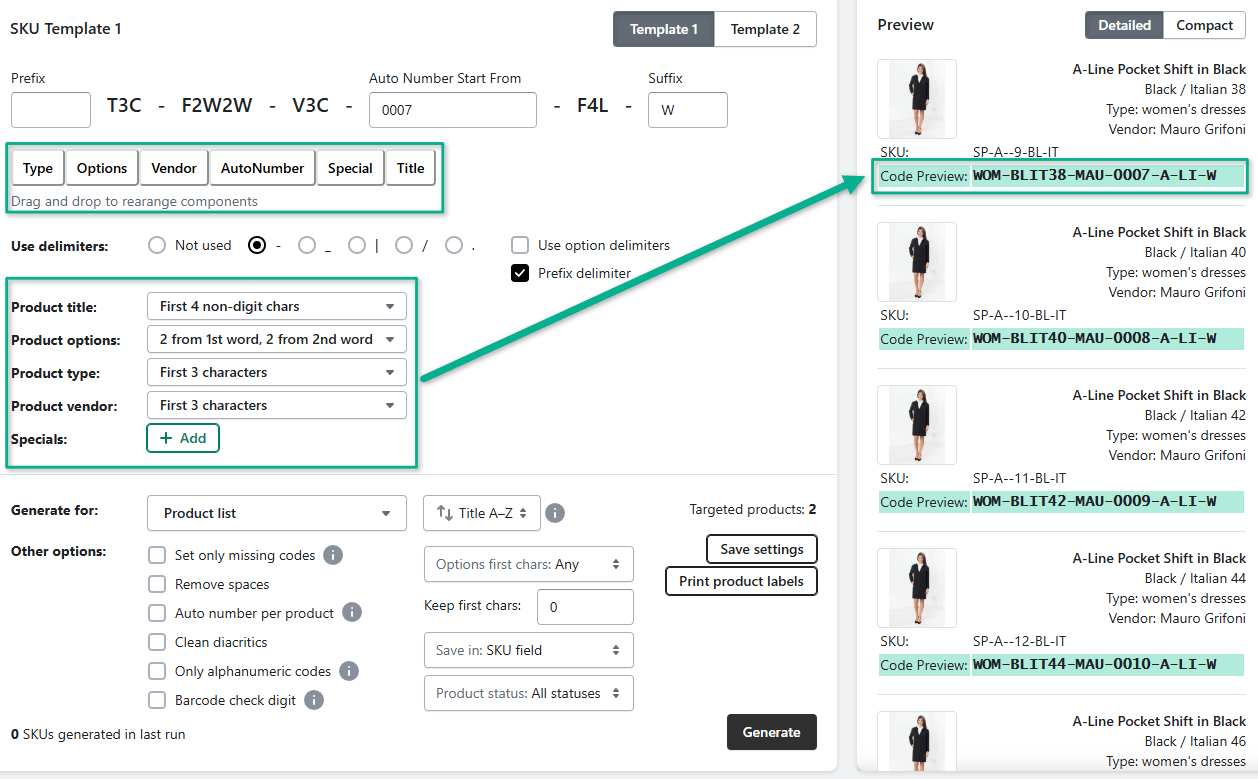The image size is (1258, 779).
Task: Click info icon next to Set only missing codes
Action: tap(334, 555)
